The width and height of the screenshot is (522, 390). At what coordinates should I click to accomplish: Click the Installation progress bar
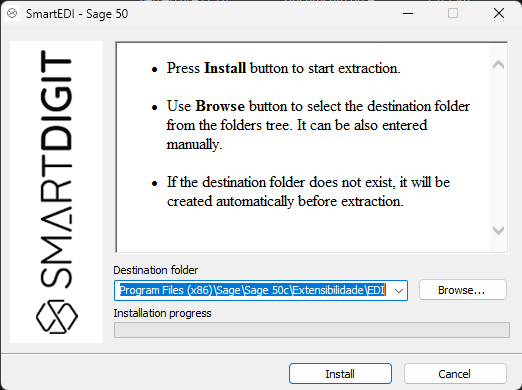(312, 330)
